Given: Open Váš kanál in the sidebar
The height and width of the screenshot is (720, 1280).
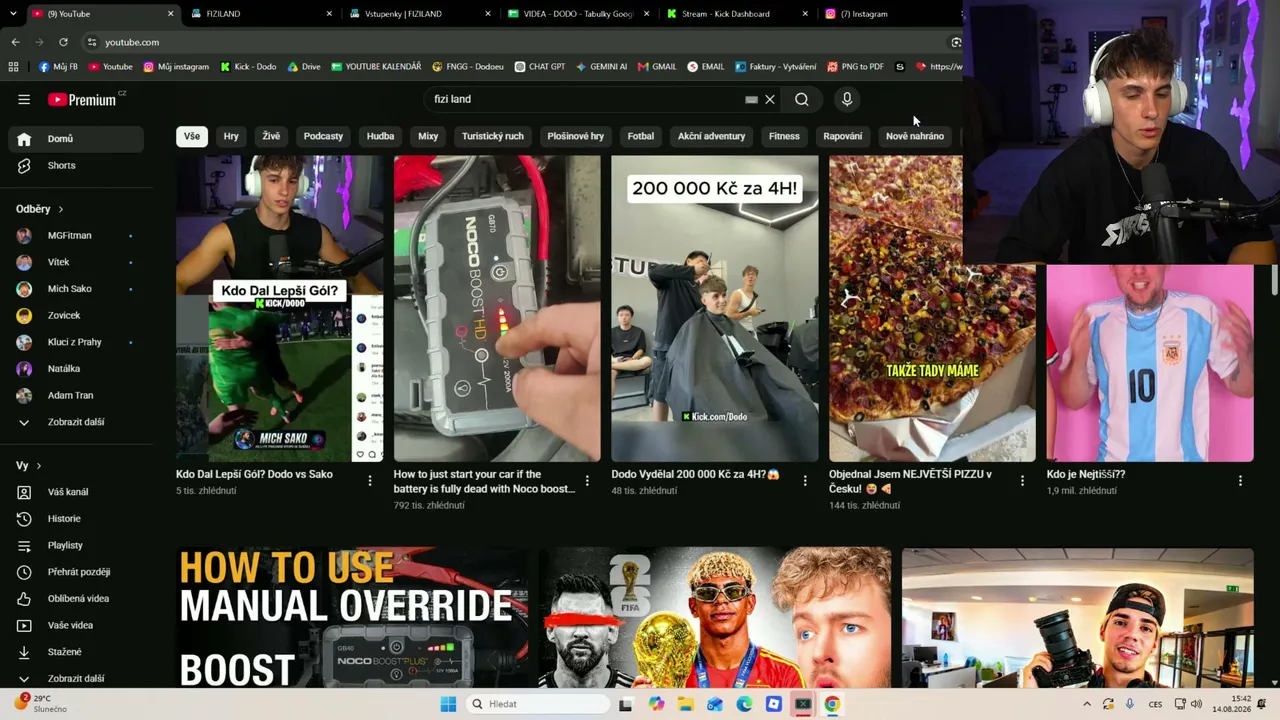Looking at the screenshot, I should click(76, 492).
